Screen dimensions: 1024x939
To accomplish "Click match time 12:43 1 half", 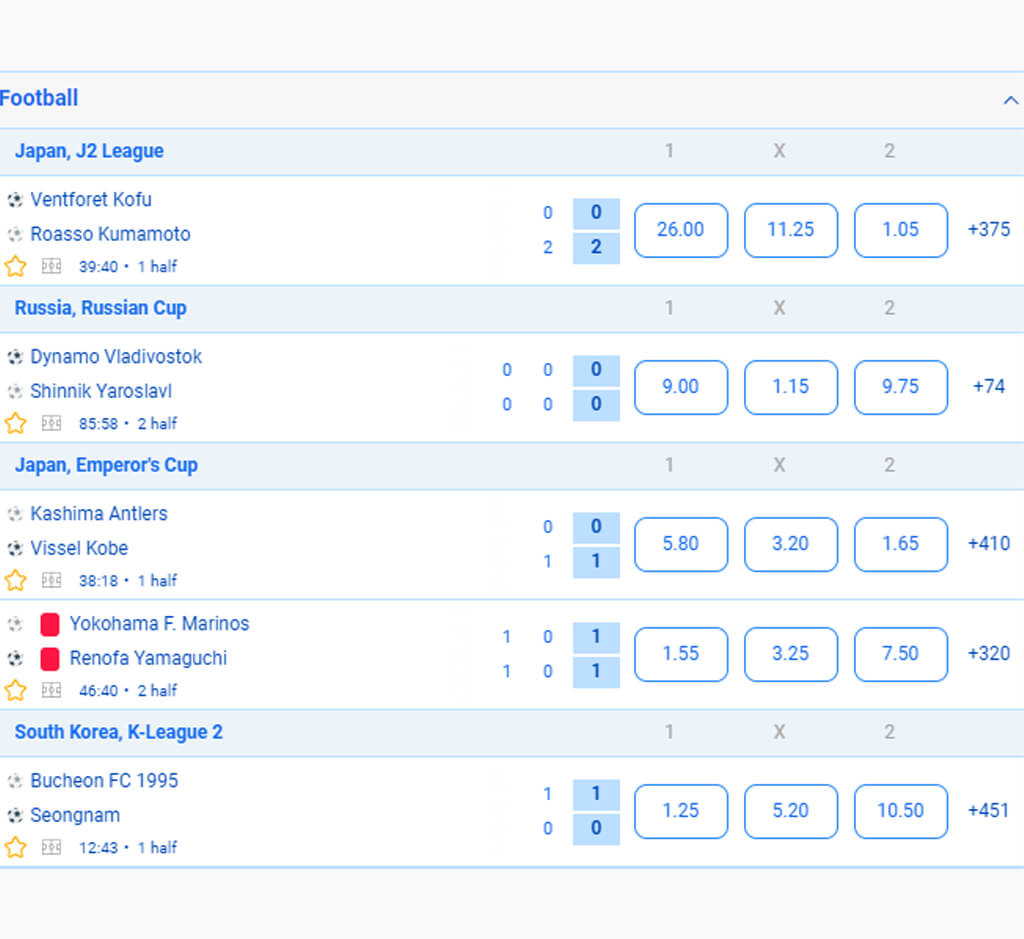I will pos(128,848).
